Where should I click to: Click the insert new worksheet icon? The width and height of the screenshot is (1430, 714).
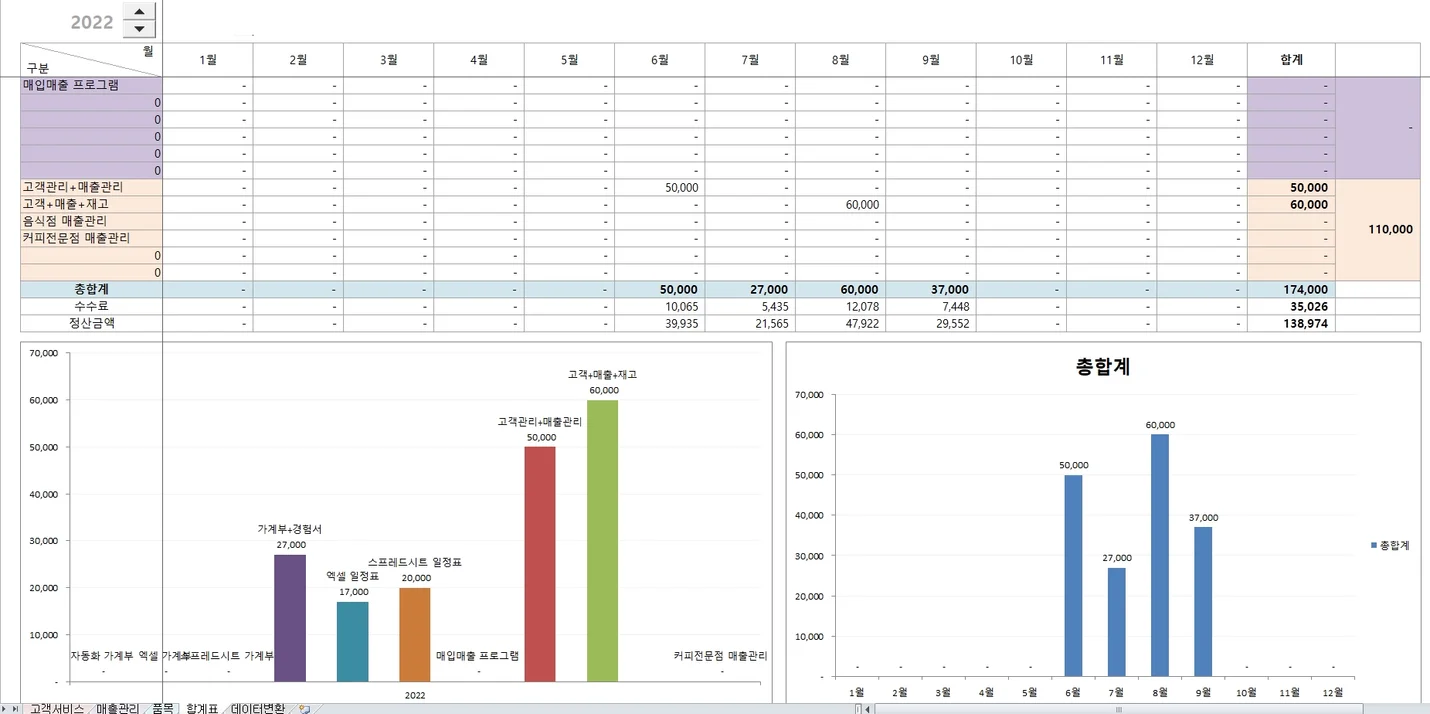click(304, 709)
